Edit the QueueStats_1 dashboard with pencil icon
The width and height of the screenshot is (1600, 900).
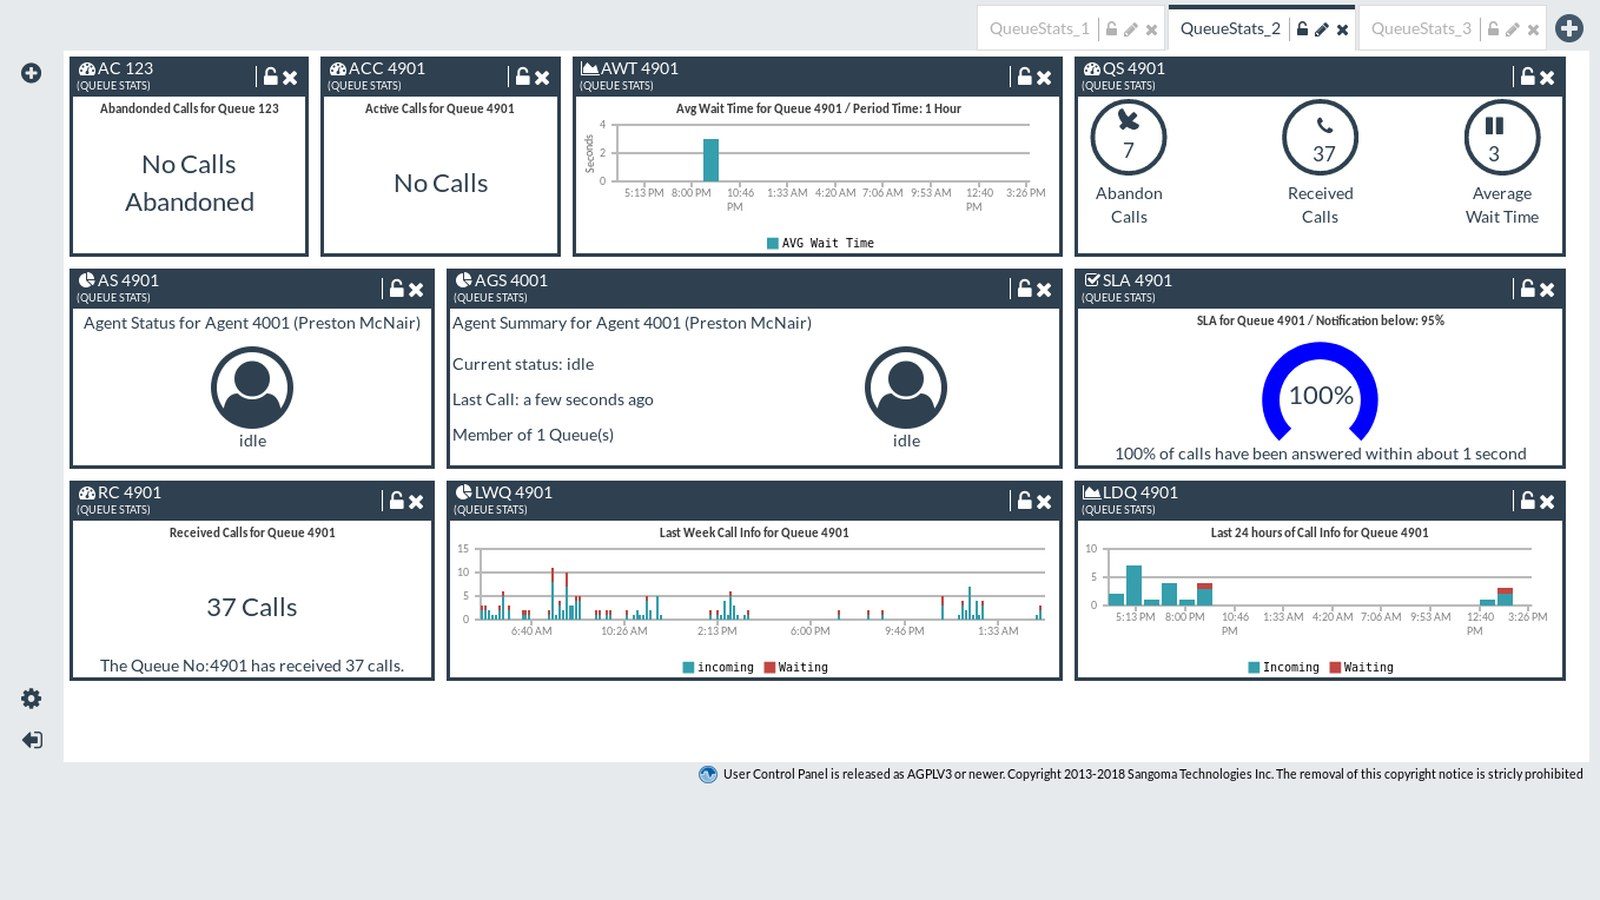coord(1131,30)
